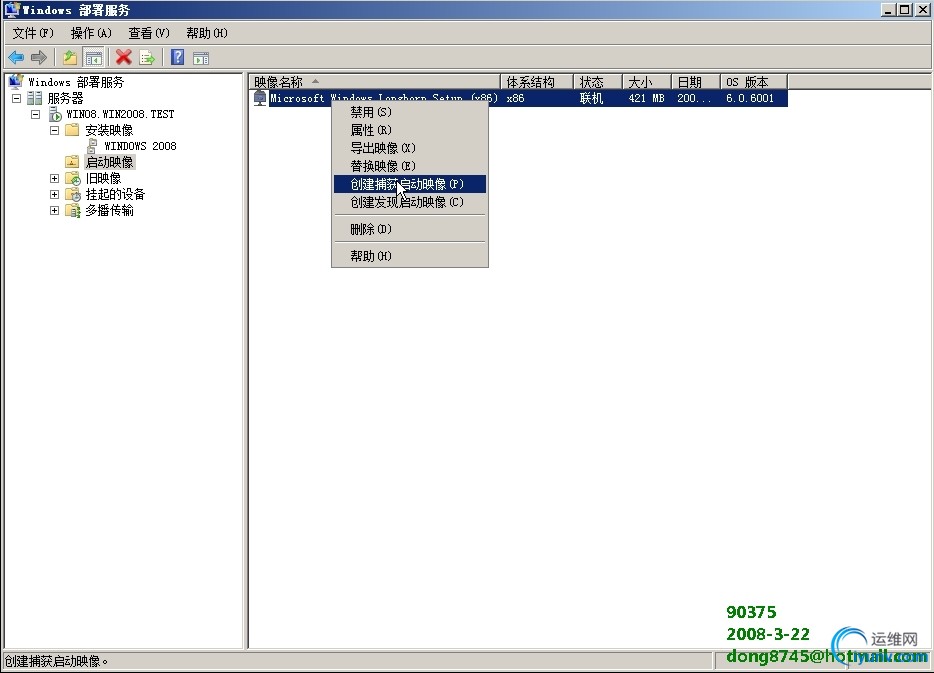Click 创建发现启动映像(C) in the context menu
934x673 pixels.
tap(410, 202)
